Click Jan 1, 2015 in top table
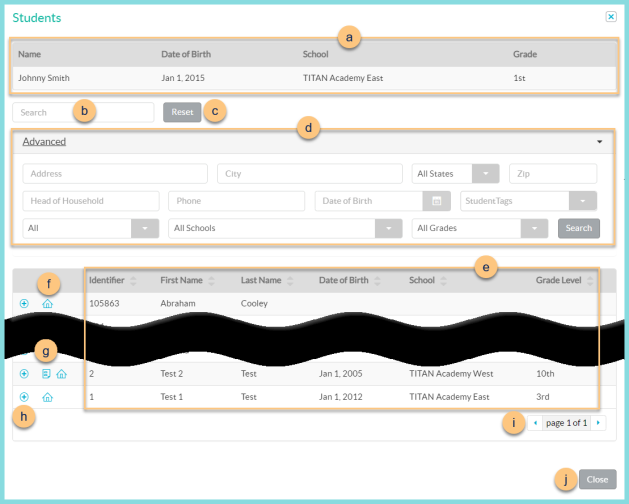The width and height of the screenshot is (629, 504). (x=183, y=78)
